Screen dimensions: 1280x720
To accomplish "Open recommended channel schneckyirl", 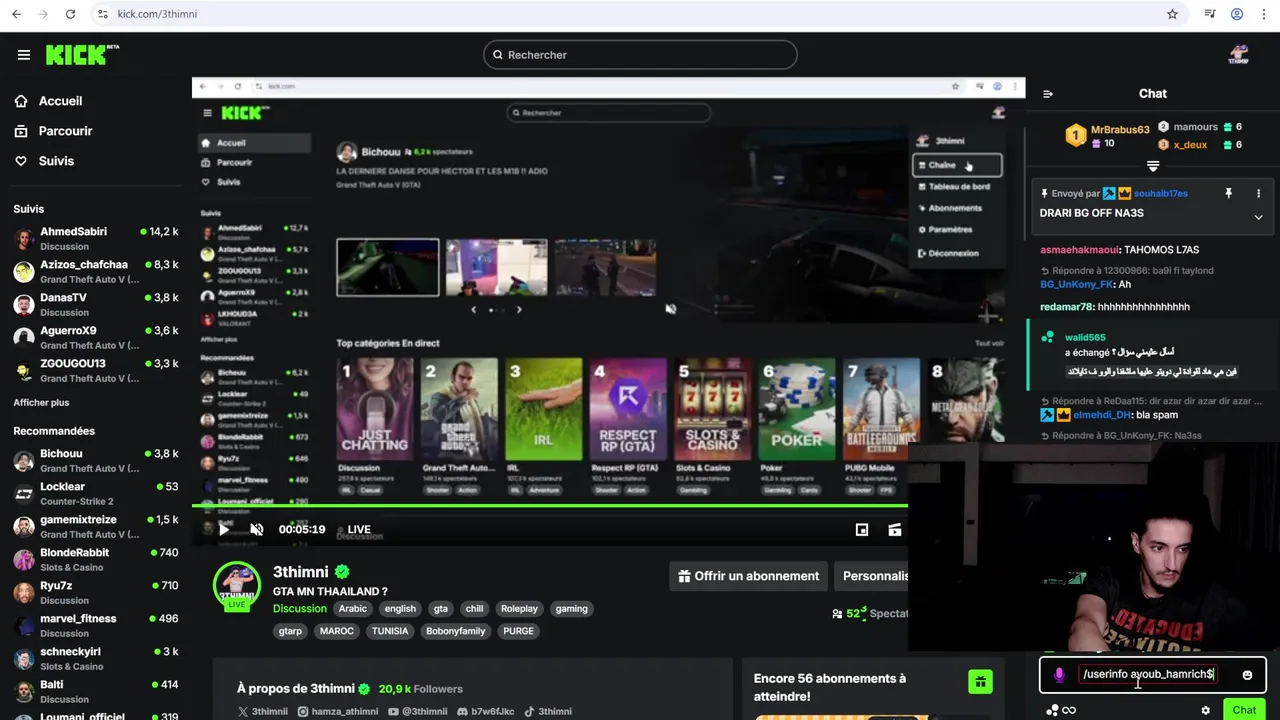I will [96, 658].
